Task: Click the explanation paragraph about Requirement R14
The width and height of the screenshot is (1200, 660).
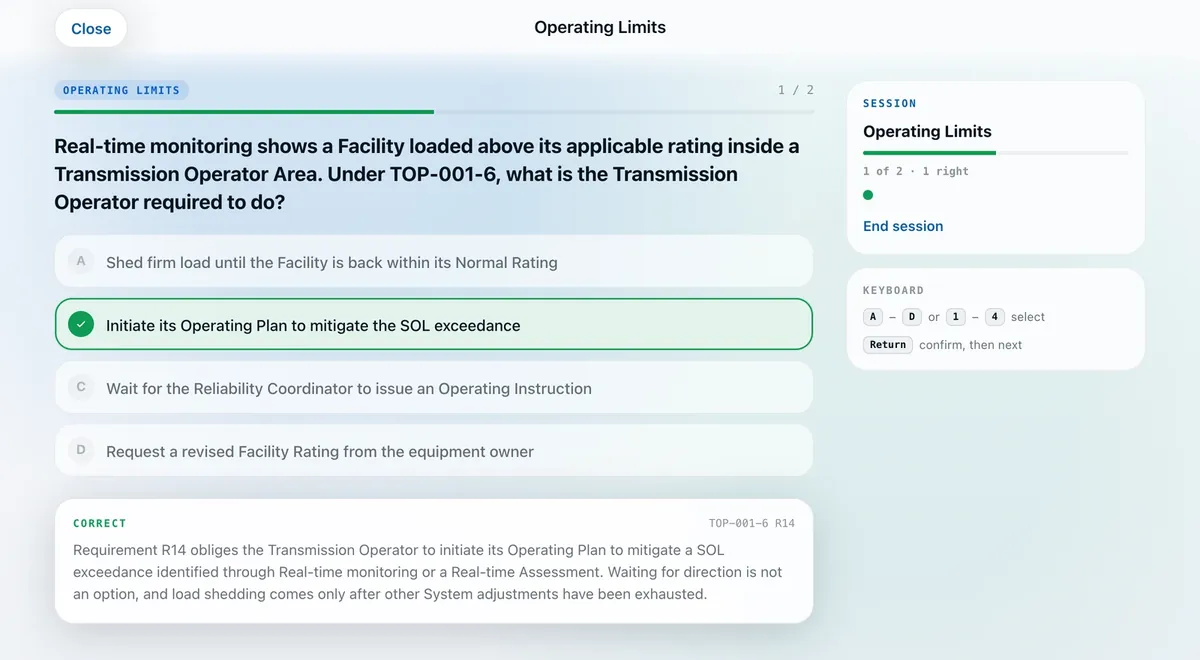Action: coord(428,572)
